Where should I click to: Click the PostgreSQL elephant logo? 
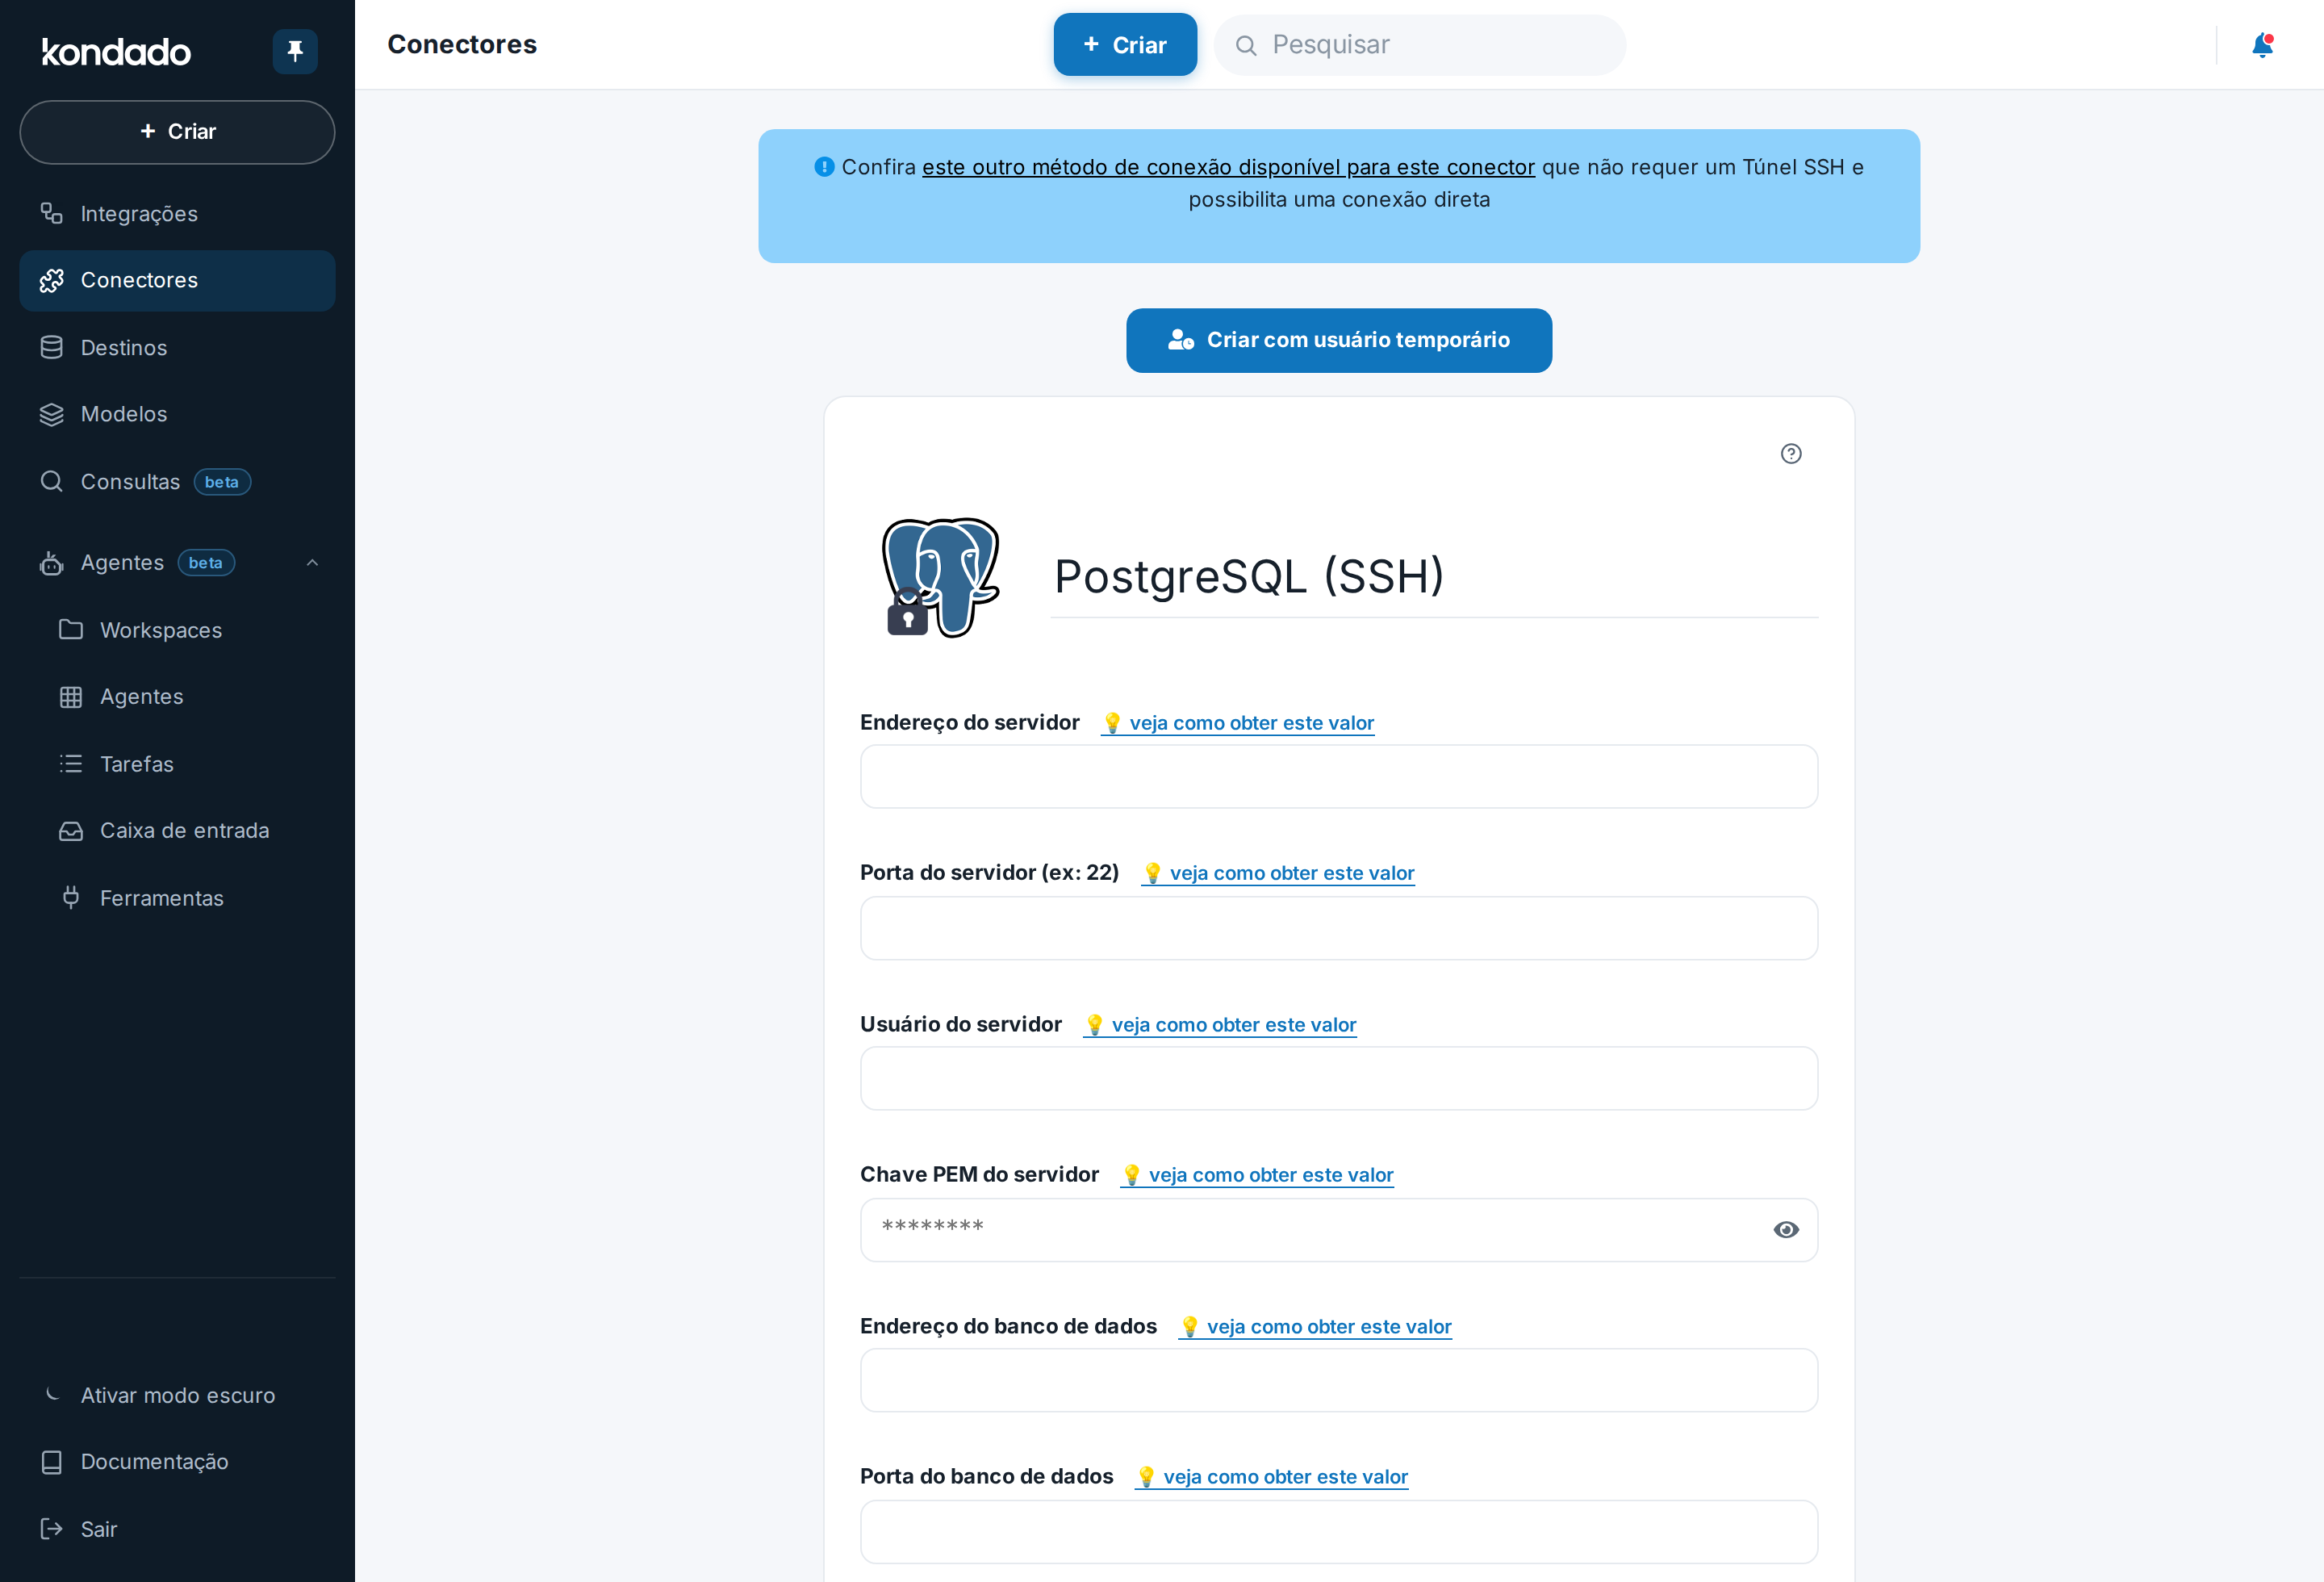click(x=940, y=577)
